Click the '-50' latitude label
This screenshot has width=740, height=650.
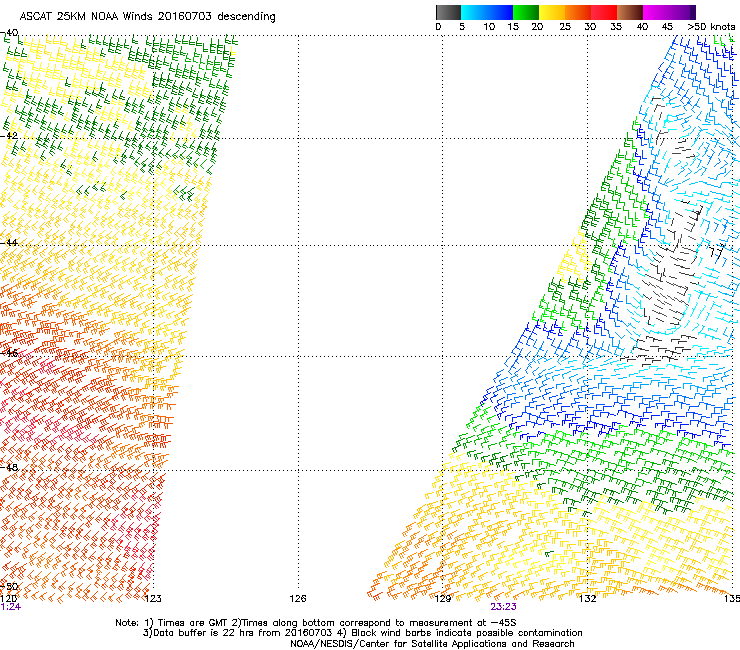[9, 587]
